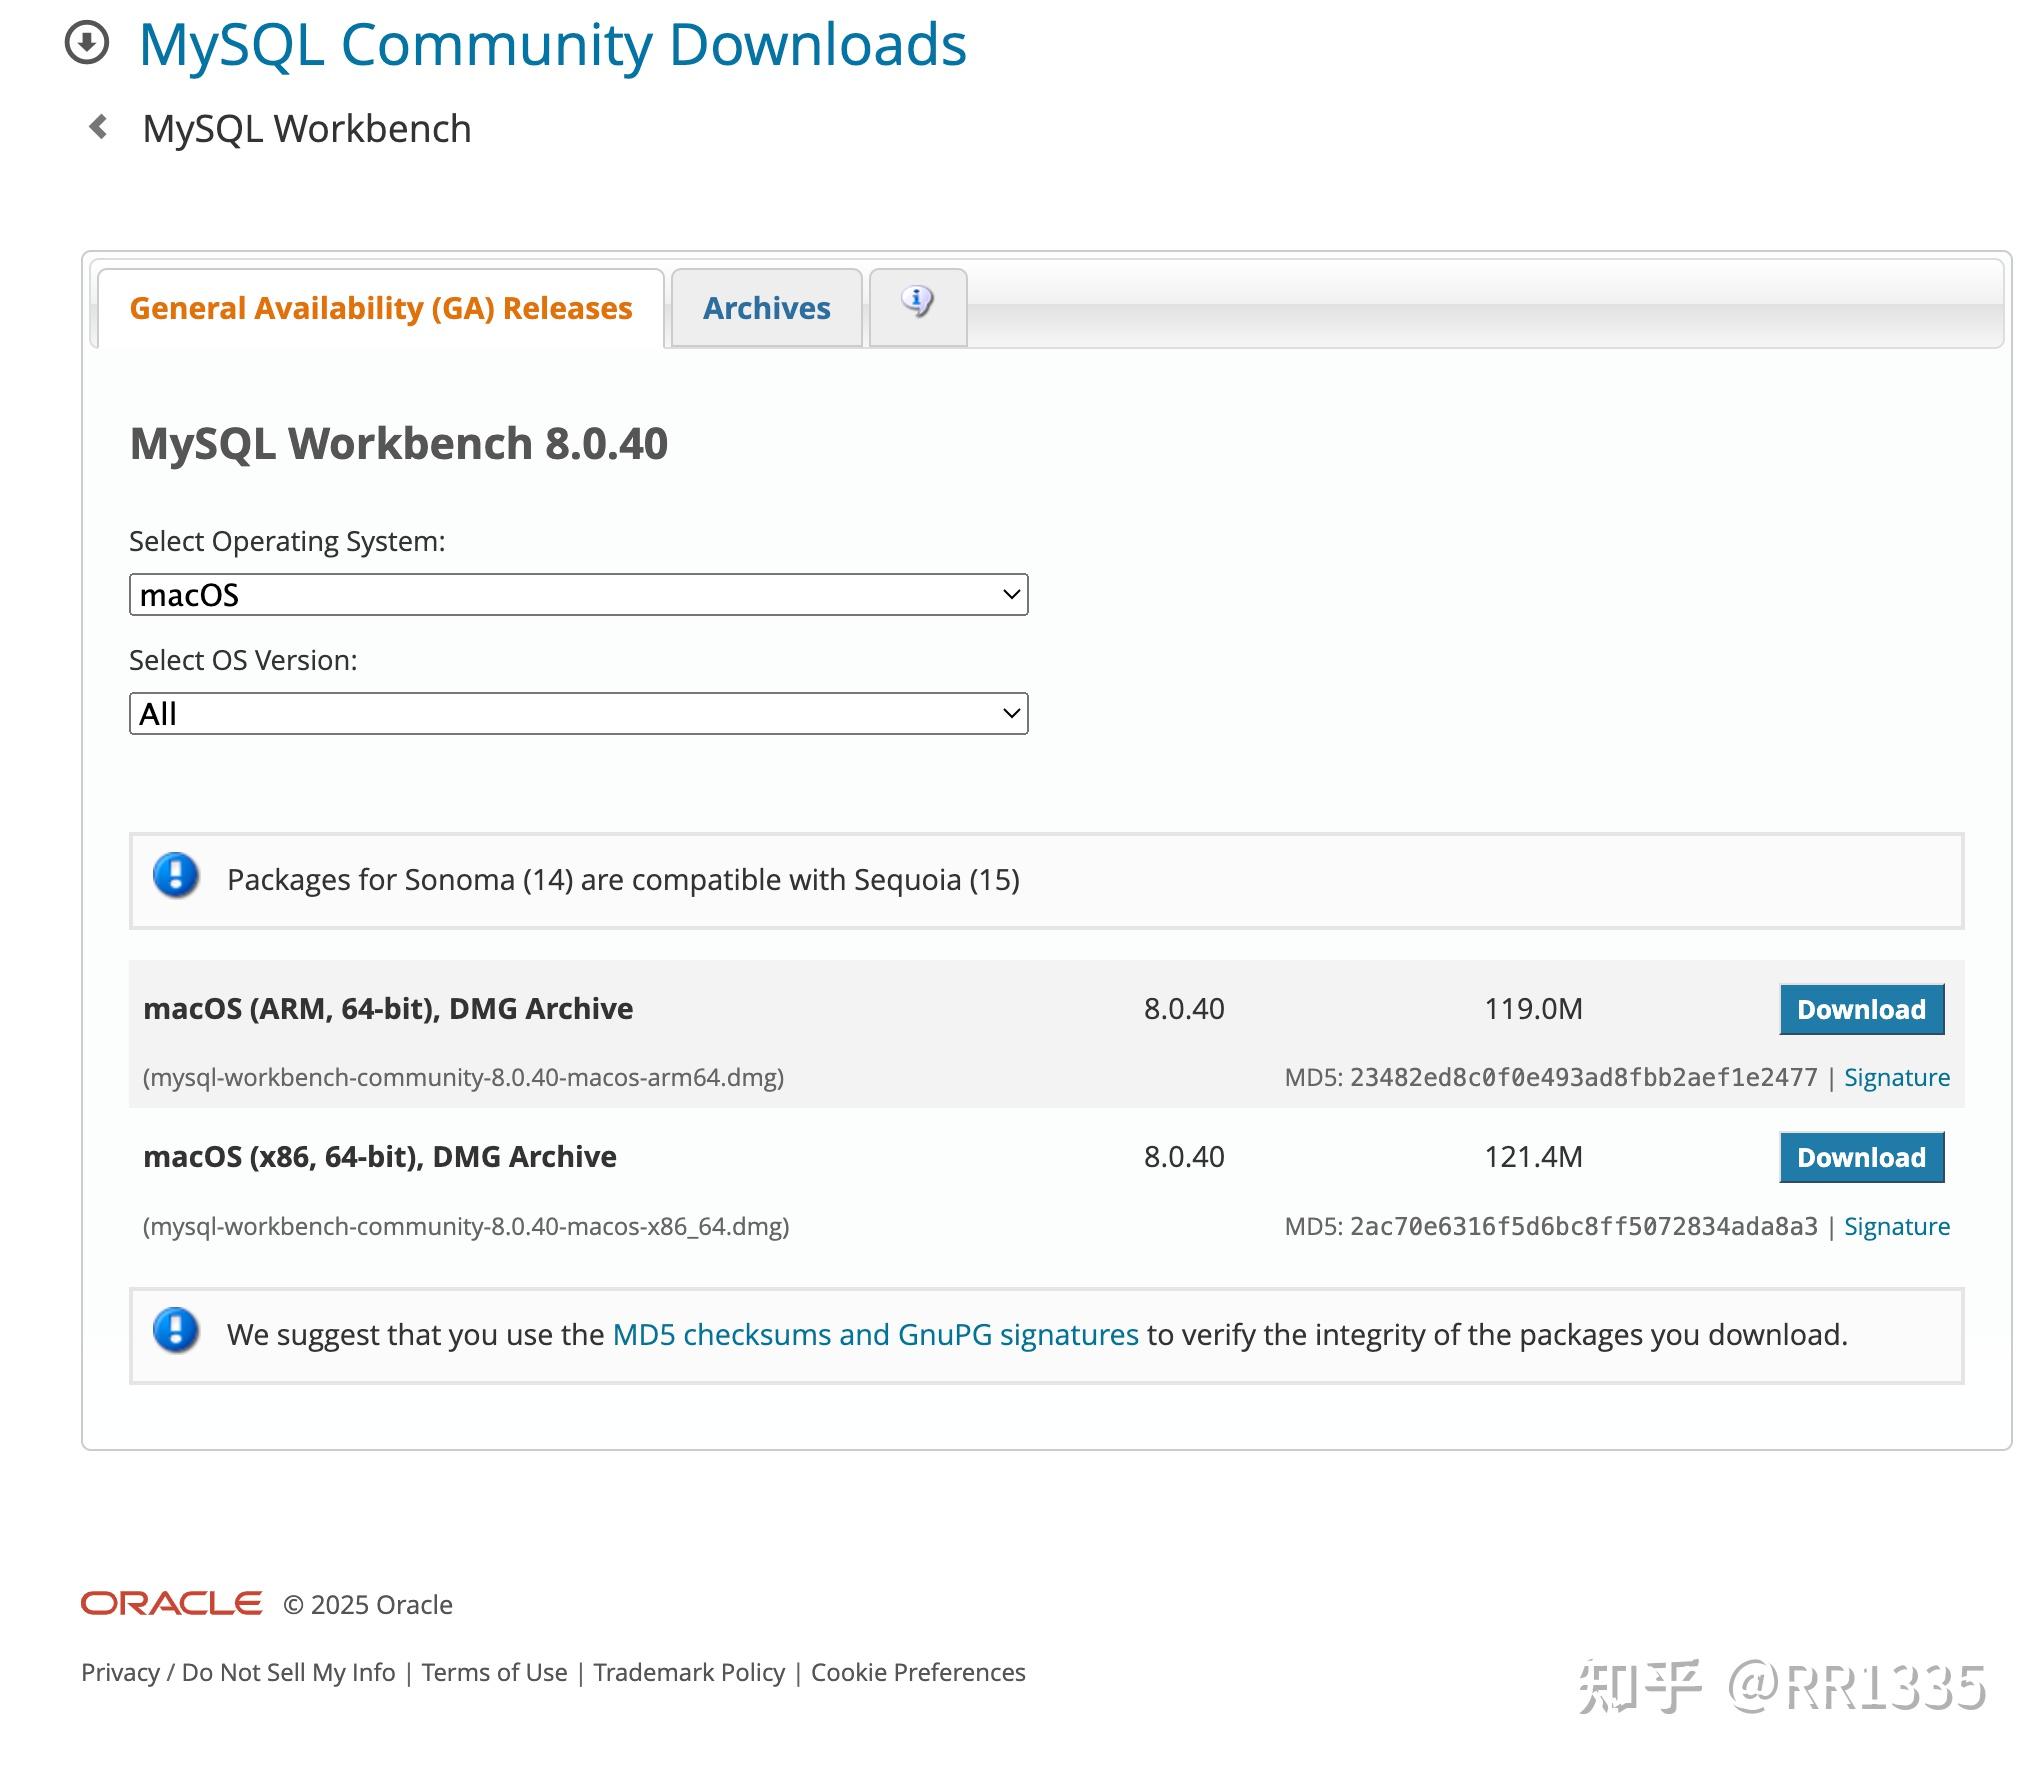The width and height of the screenshot is (2038, 1768).
Task: Click the back arrow next to MySQL Workbench
Action: 98,127
